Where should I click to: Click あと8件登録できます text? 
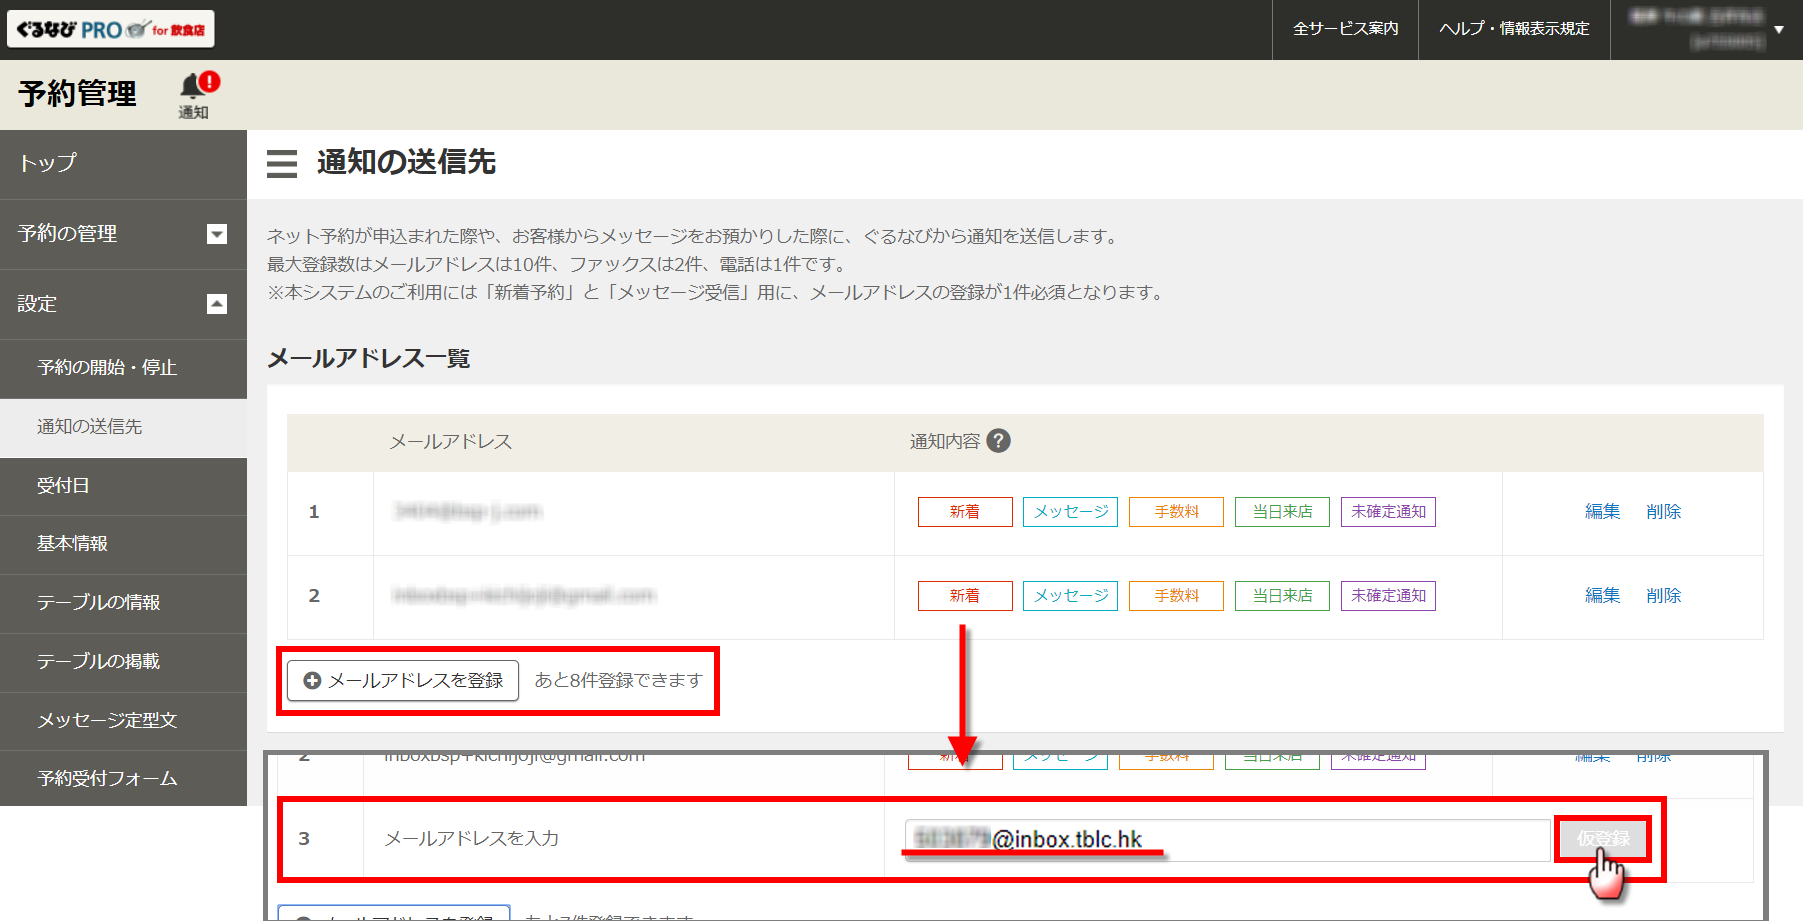(x=619, y=681)
